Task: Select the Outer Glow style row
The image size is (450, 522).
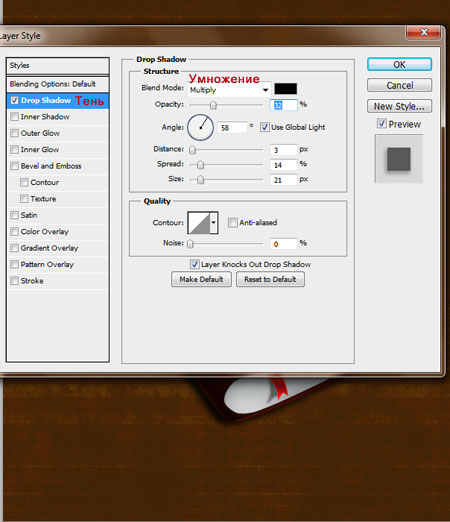Action: (58, 133)
